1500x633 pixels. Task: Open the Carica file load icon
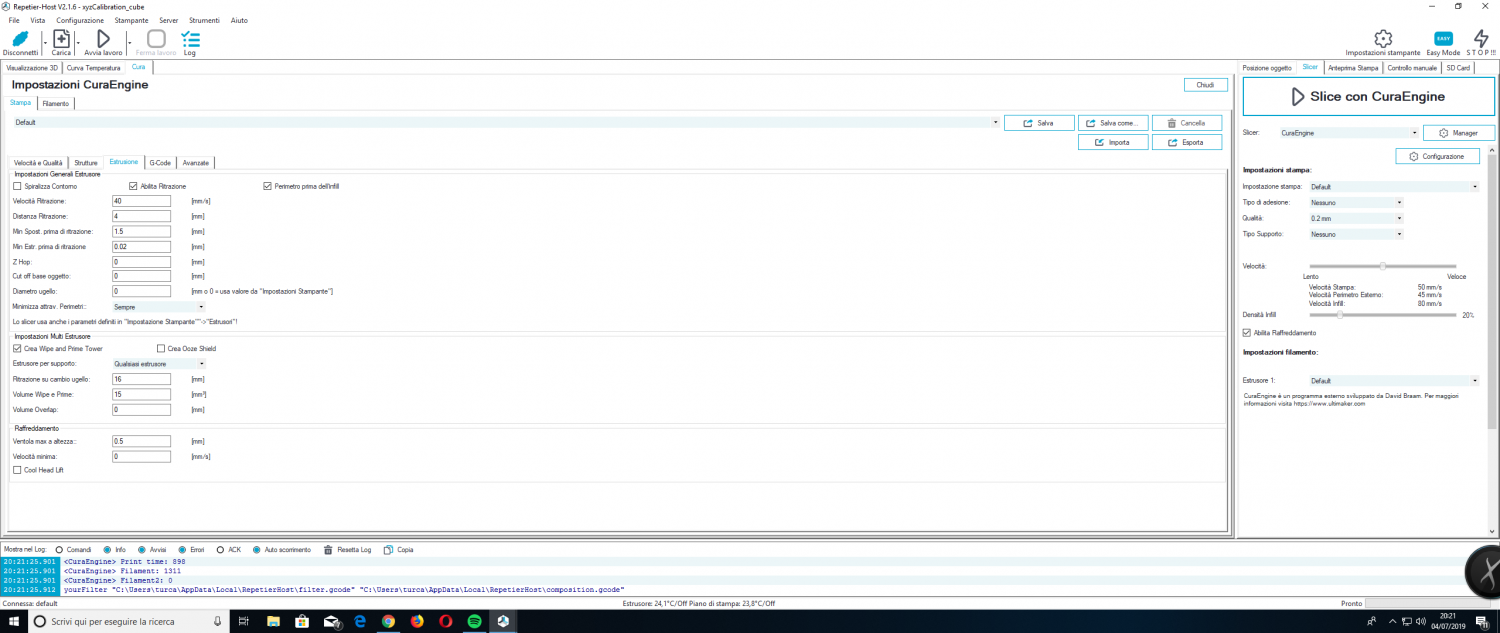pyautogui.click(x=61, y=39)
